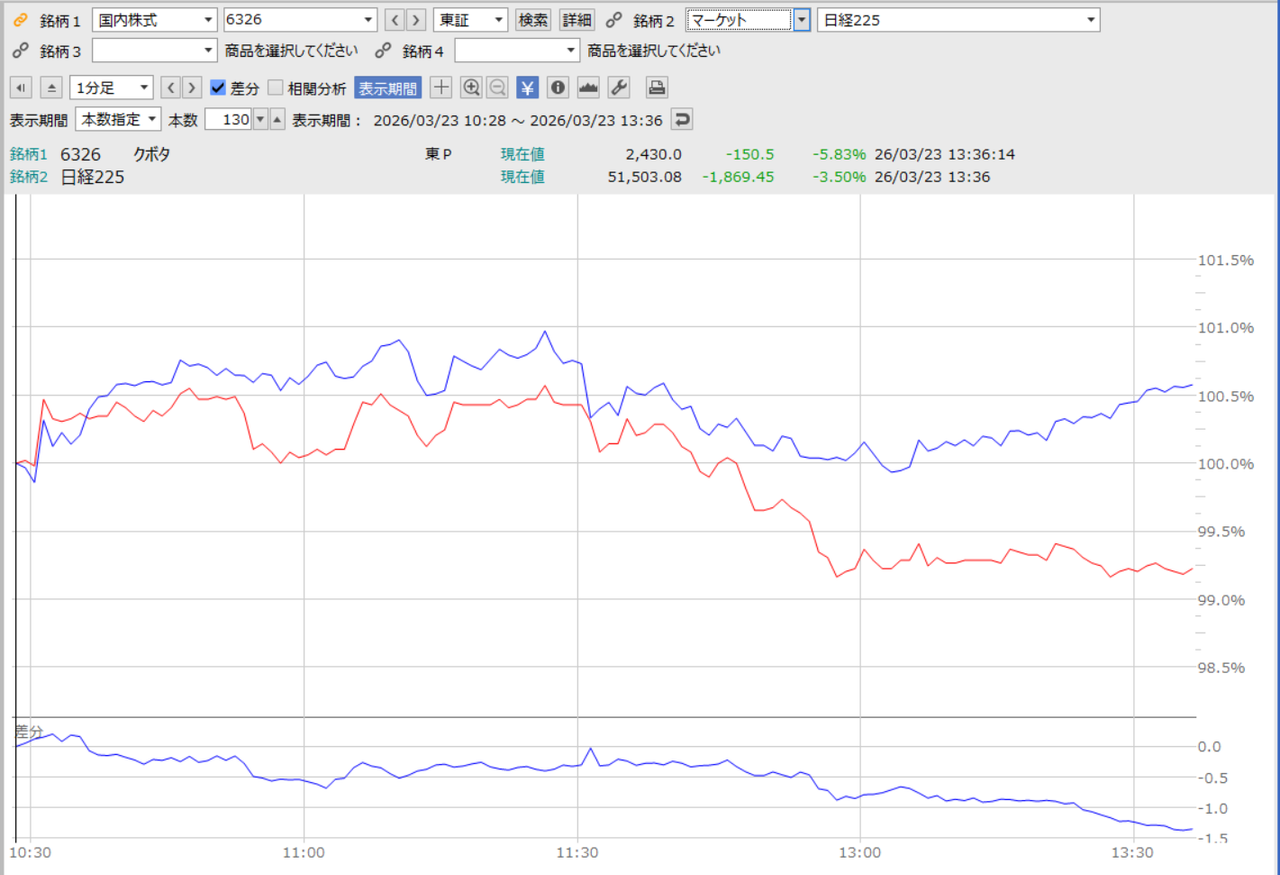Zoom in using the magnifier plus icon

(x=472, y=88)
